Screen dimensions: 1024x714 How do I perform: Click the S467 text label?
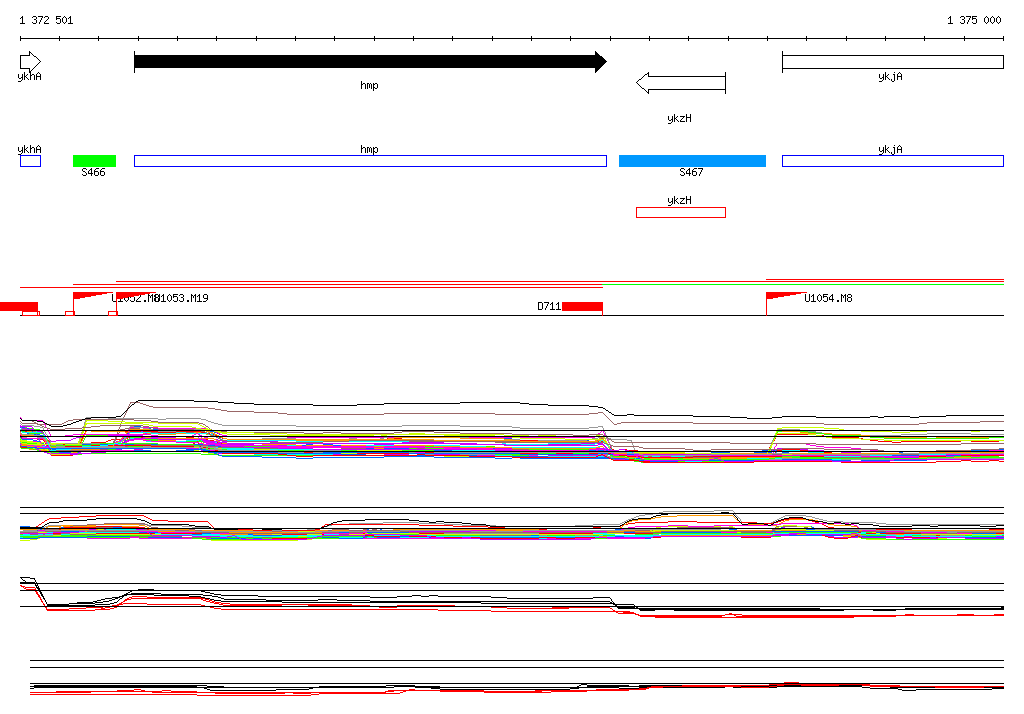(x=691, y=172)
